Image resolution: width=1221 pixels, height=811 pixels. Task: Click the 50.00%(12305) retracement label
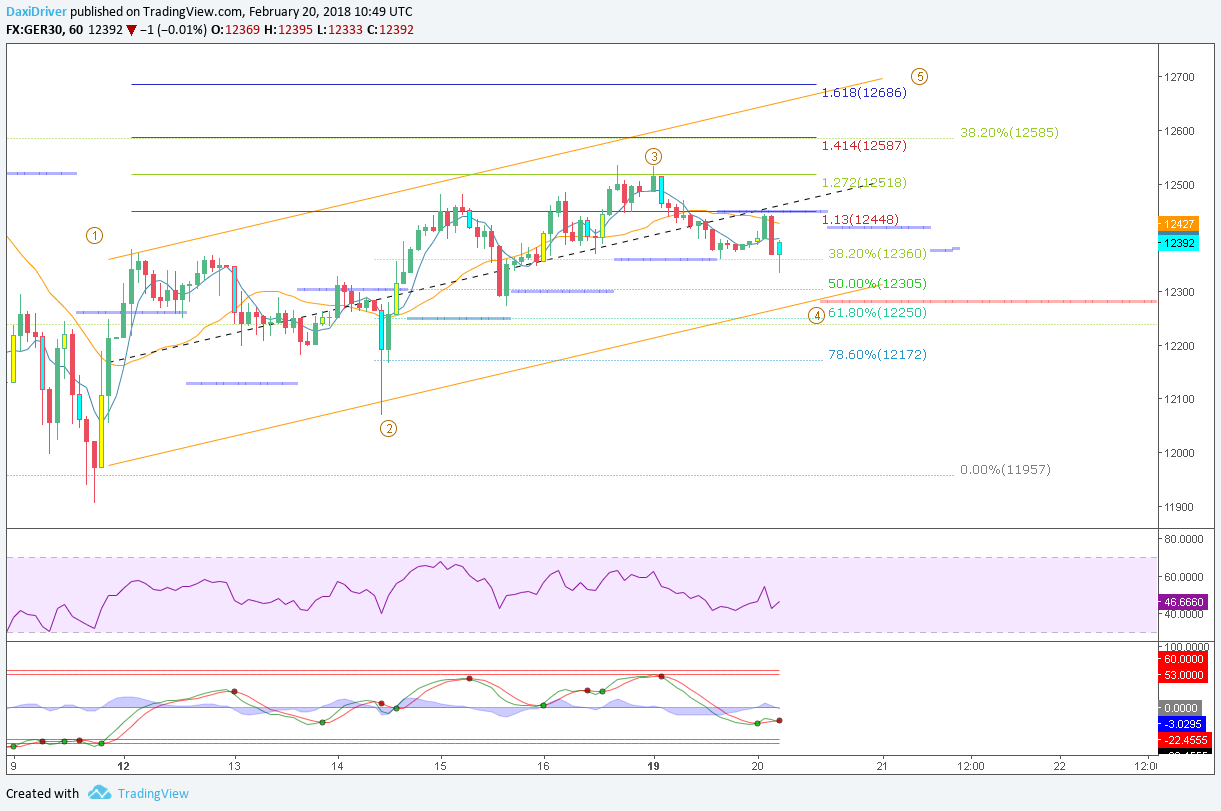(x=877, y=284)
